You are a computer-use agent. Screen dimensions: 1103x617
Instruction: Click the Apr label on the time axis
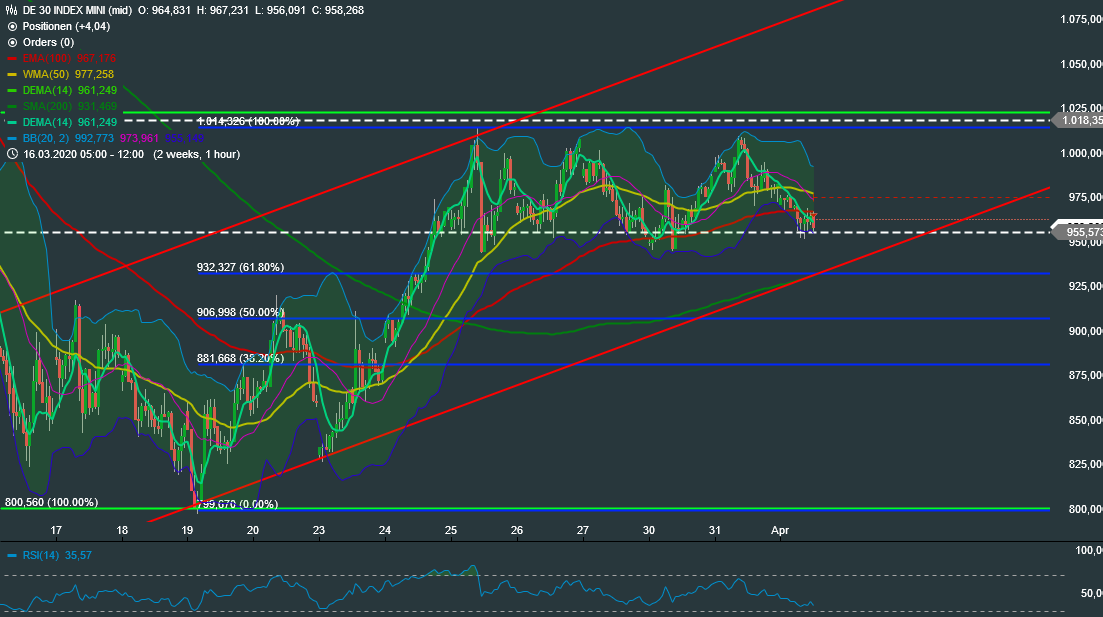[x=780, y=530]
